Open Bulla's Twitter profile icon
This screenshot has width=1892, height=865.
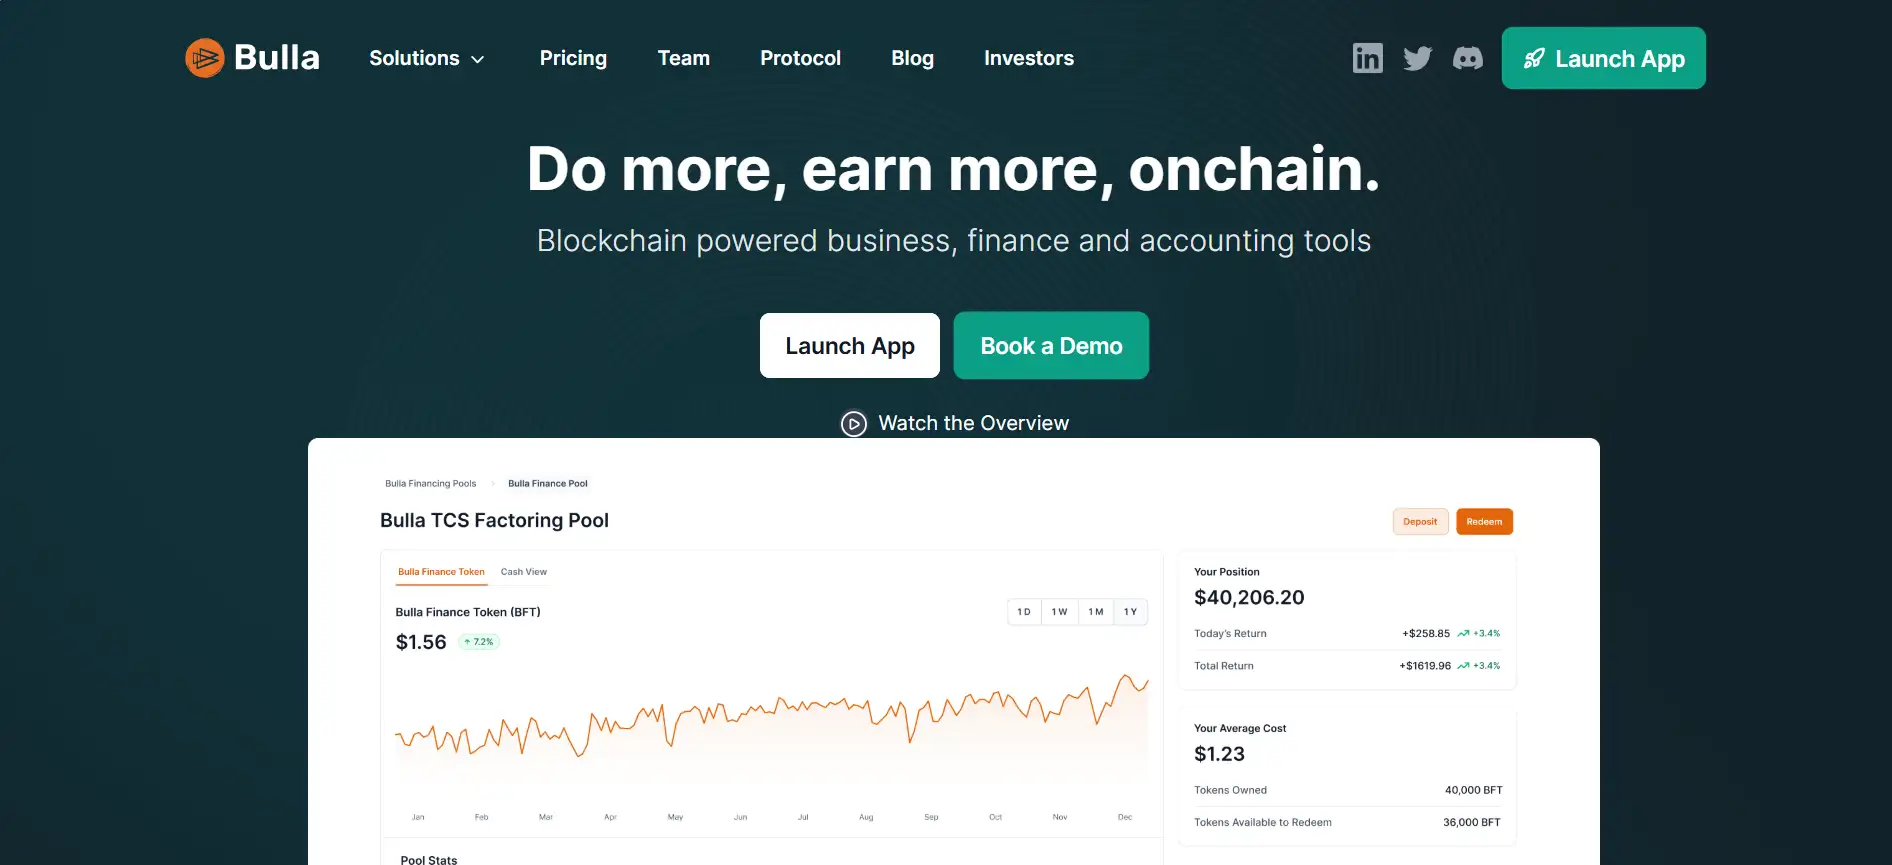pyautogui.click(x=1417, y=58)
